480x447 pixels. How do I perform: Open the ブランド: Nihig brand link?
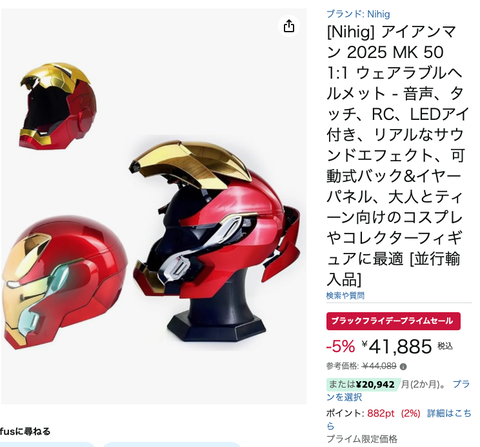(358, 14)
